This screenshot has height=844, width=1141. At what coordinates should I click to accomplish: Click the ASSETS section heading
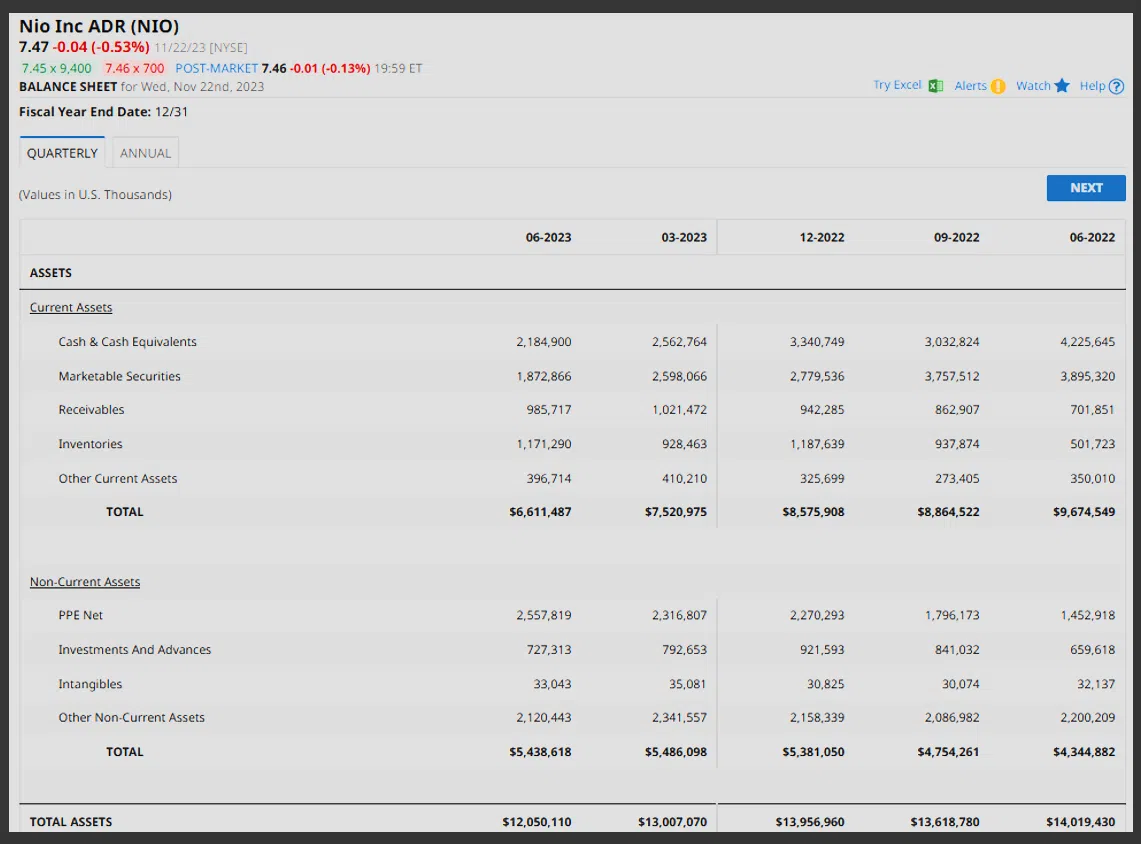(x=51, y=273)
